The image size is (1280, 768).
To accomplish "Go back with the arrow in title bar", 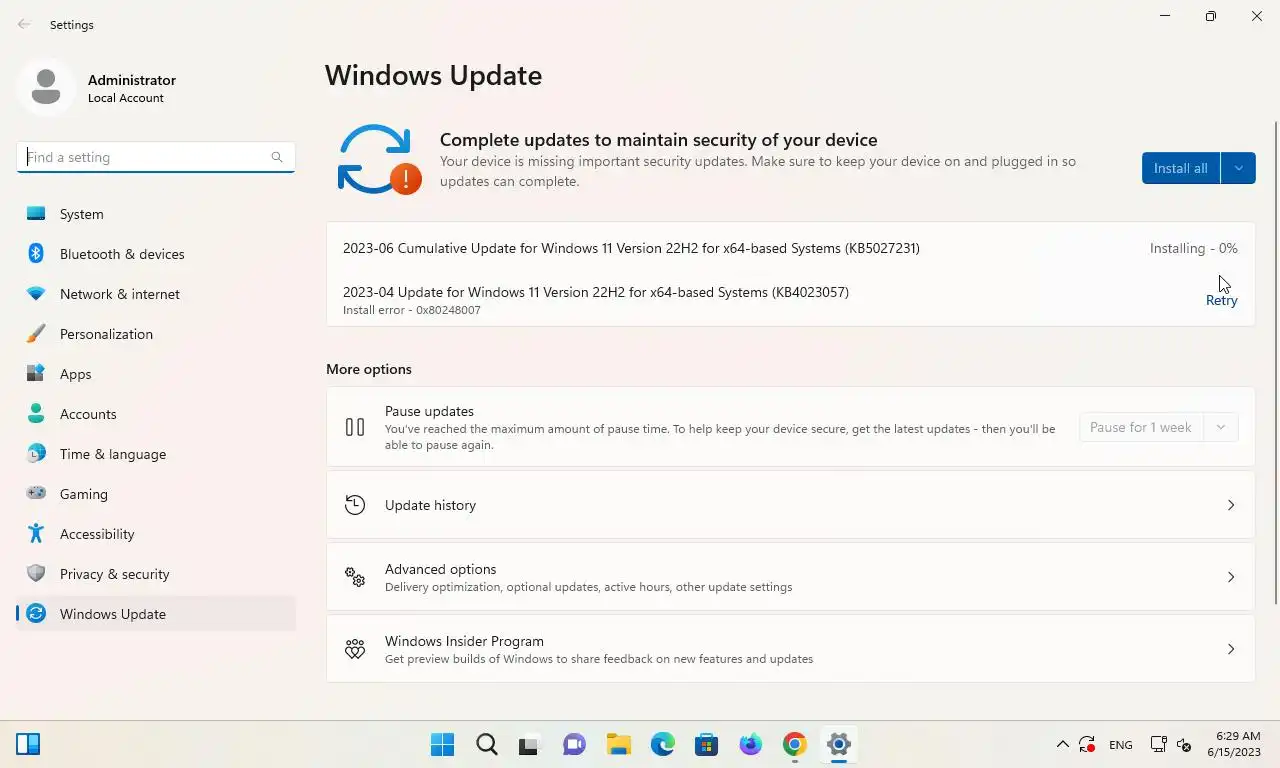I will click(24, 24).
